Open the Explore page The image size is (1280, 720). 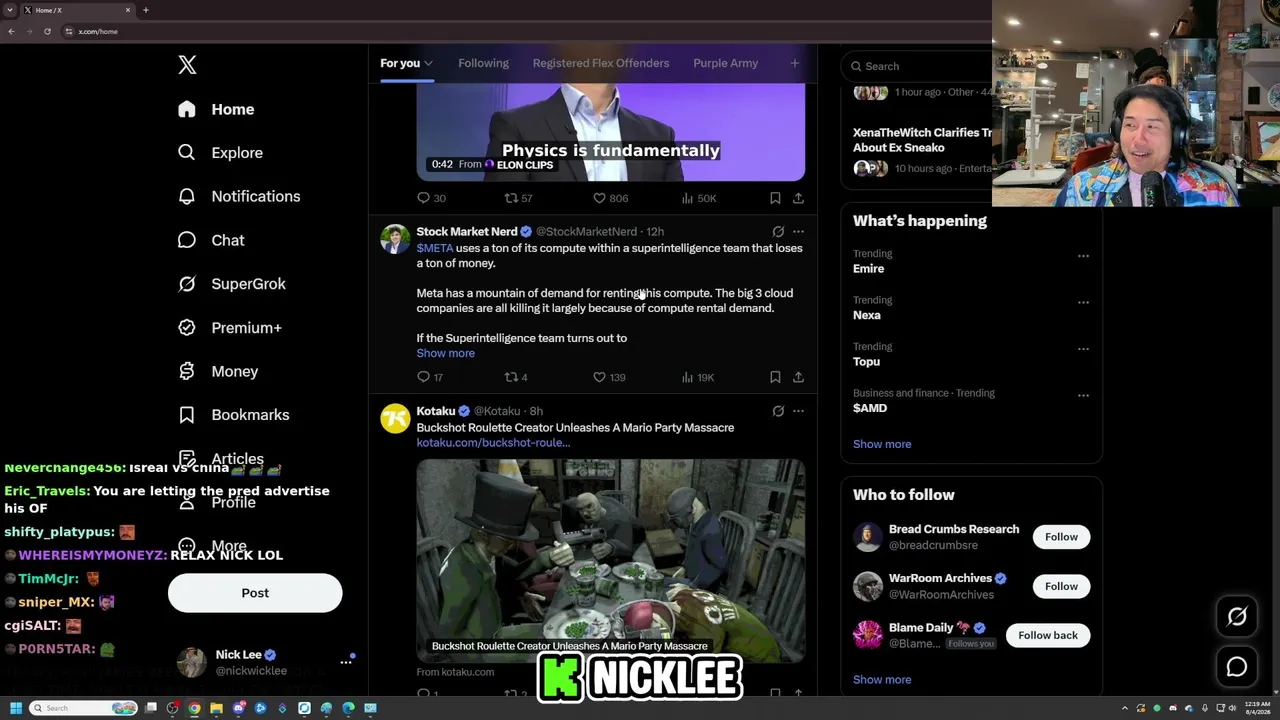tap(220, 153)
